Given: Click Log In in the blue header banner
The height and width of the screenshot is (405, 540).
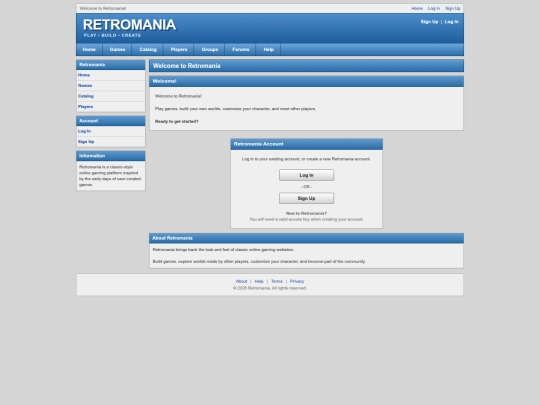Looking at the screenshot, I should point(451,22).
